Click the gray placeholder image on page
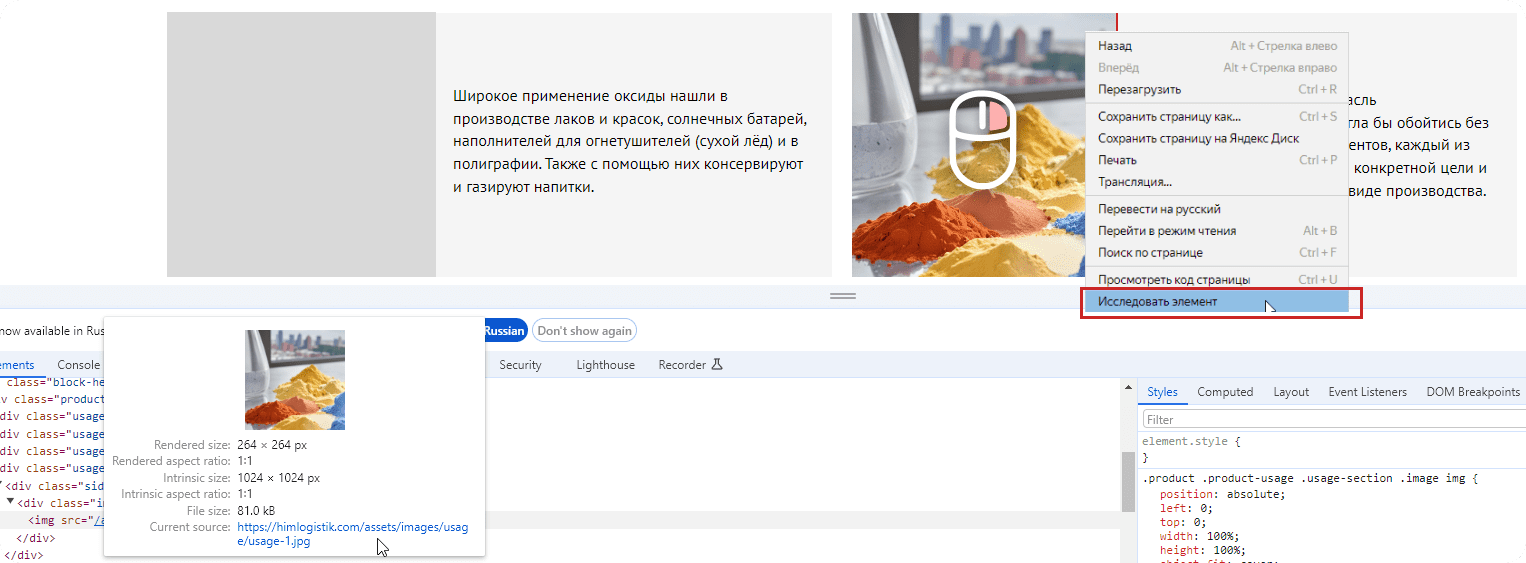The height and width of the screenshot is (563, 1526). 301,145
